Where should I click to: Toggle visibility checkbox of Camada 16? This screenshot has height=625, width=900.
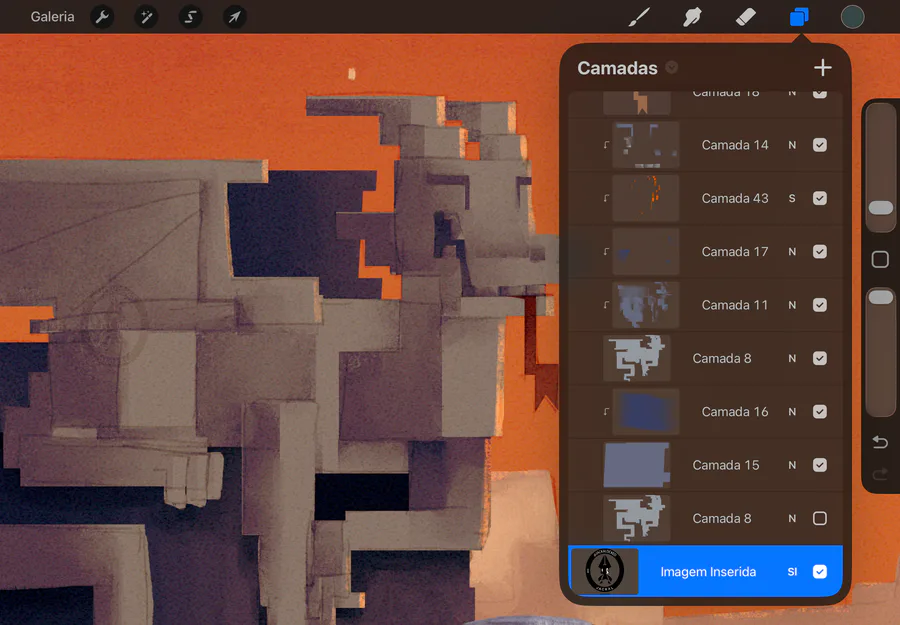click(820, 412)
